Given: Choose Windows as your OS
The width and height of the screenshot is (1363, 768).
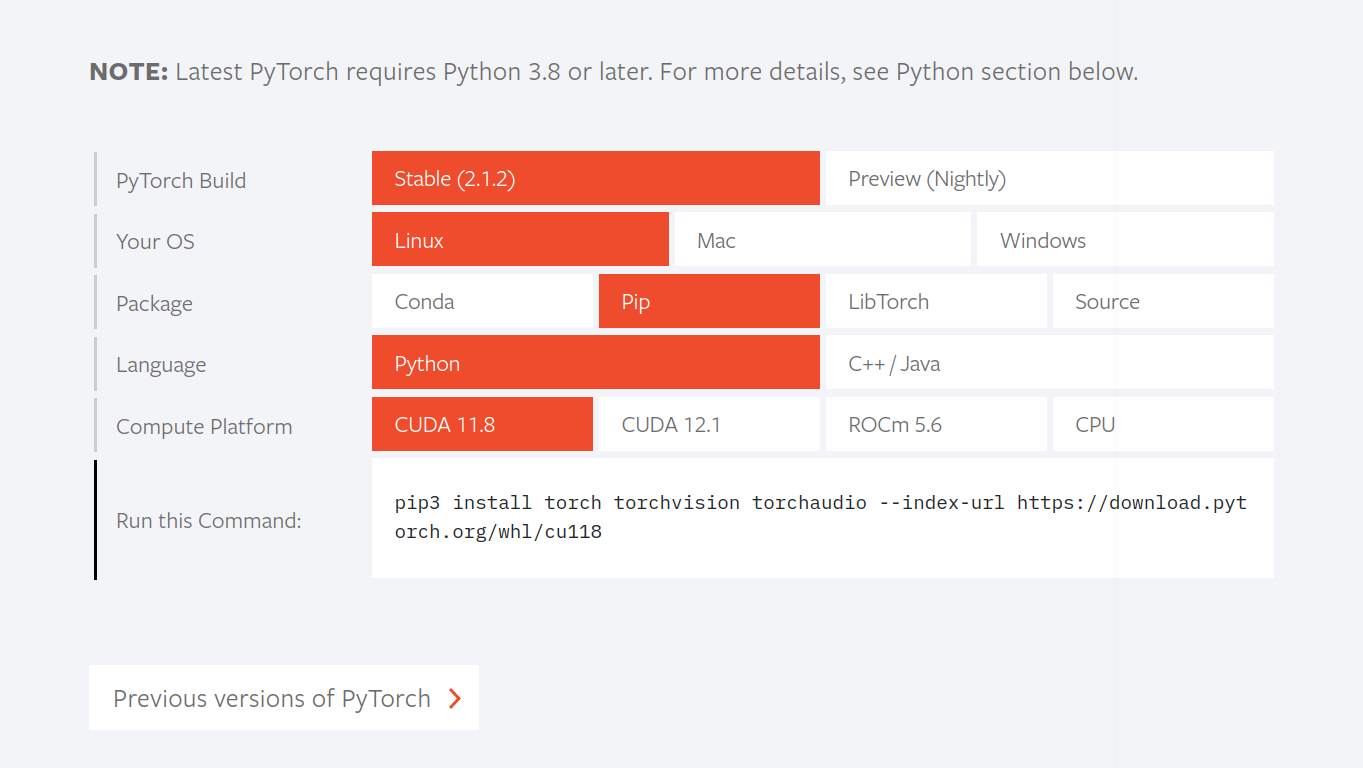Looking at the screenshot, I should (1125, 240).
